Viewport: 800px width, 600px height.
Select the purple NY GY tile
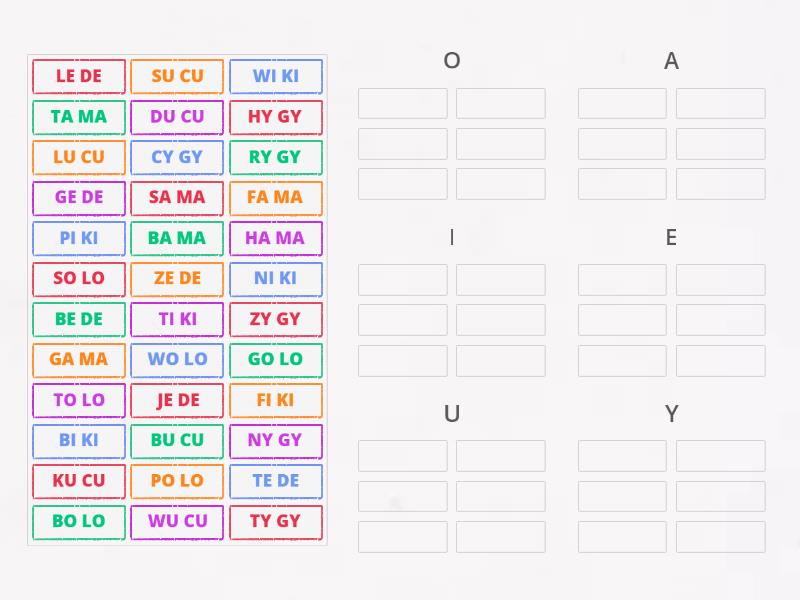[x=276, y=441]
